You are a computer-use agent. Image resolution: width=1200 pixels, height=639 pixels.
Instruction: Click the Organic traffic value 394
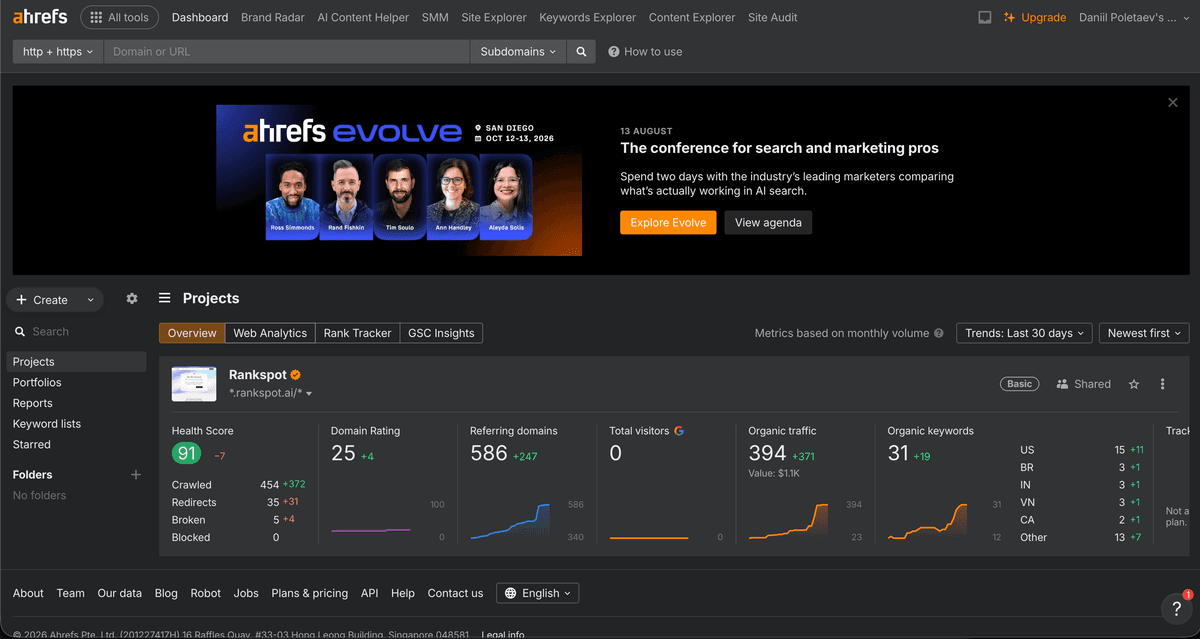(x=768, y=453)
